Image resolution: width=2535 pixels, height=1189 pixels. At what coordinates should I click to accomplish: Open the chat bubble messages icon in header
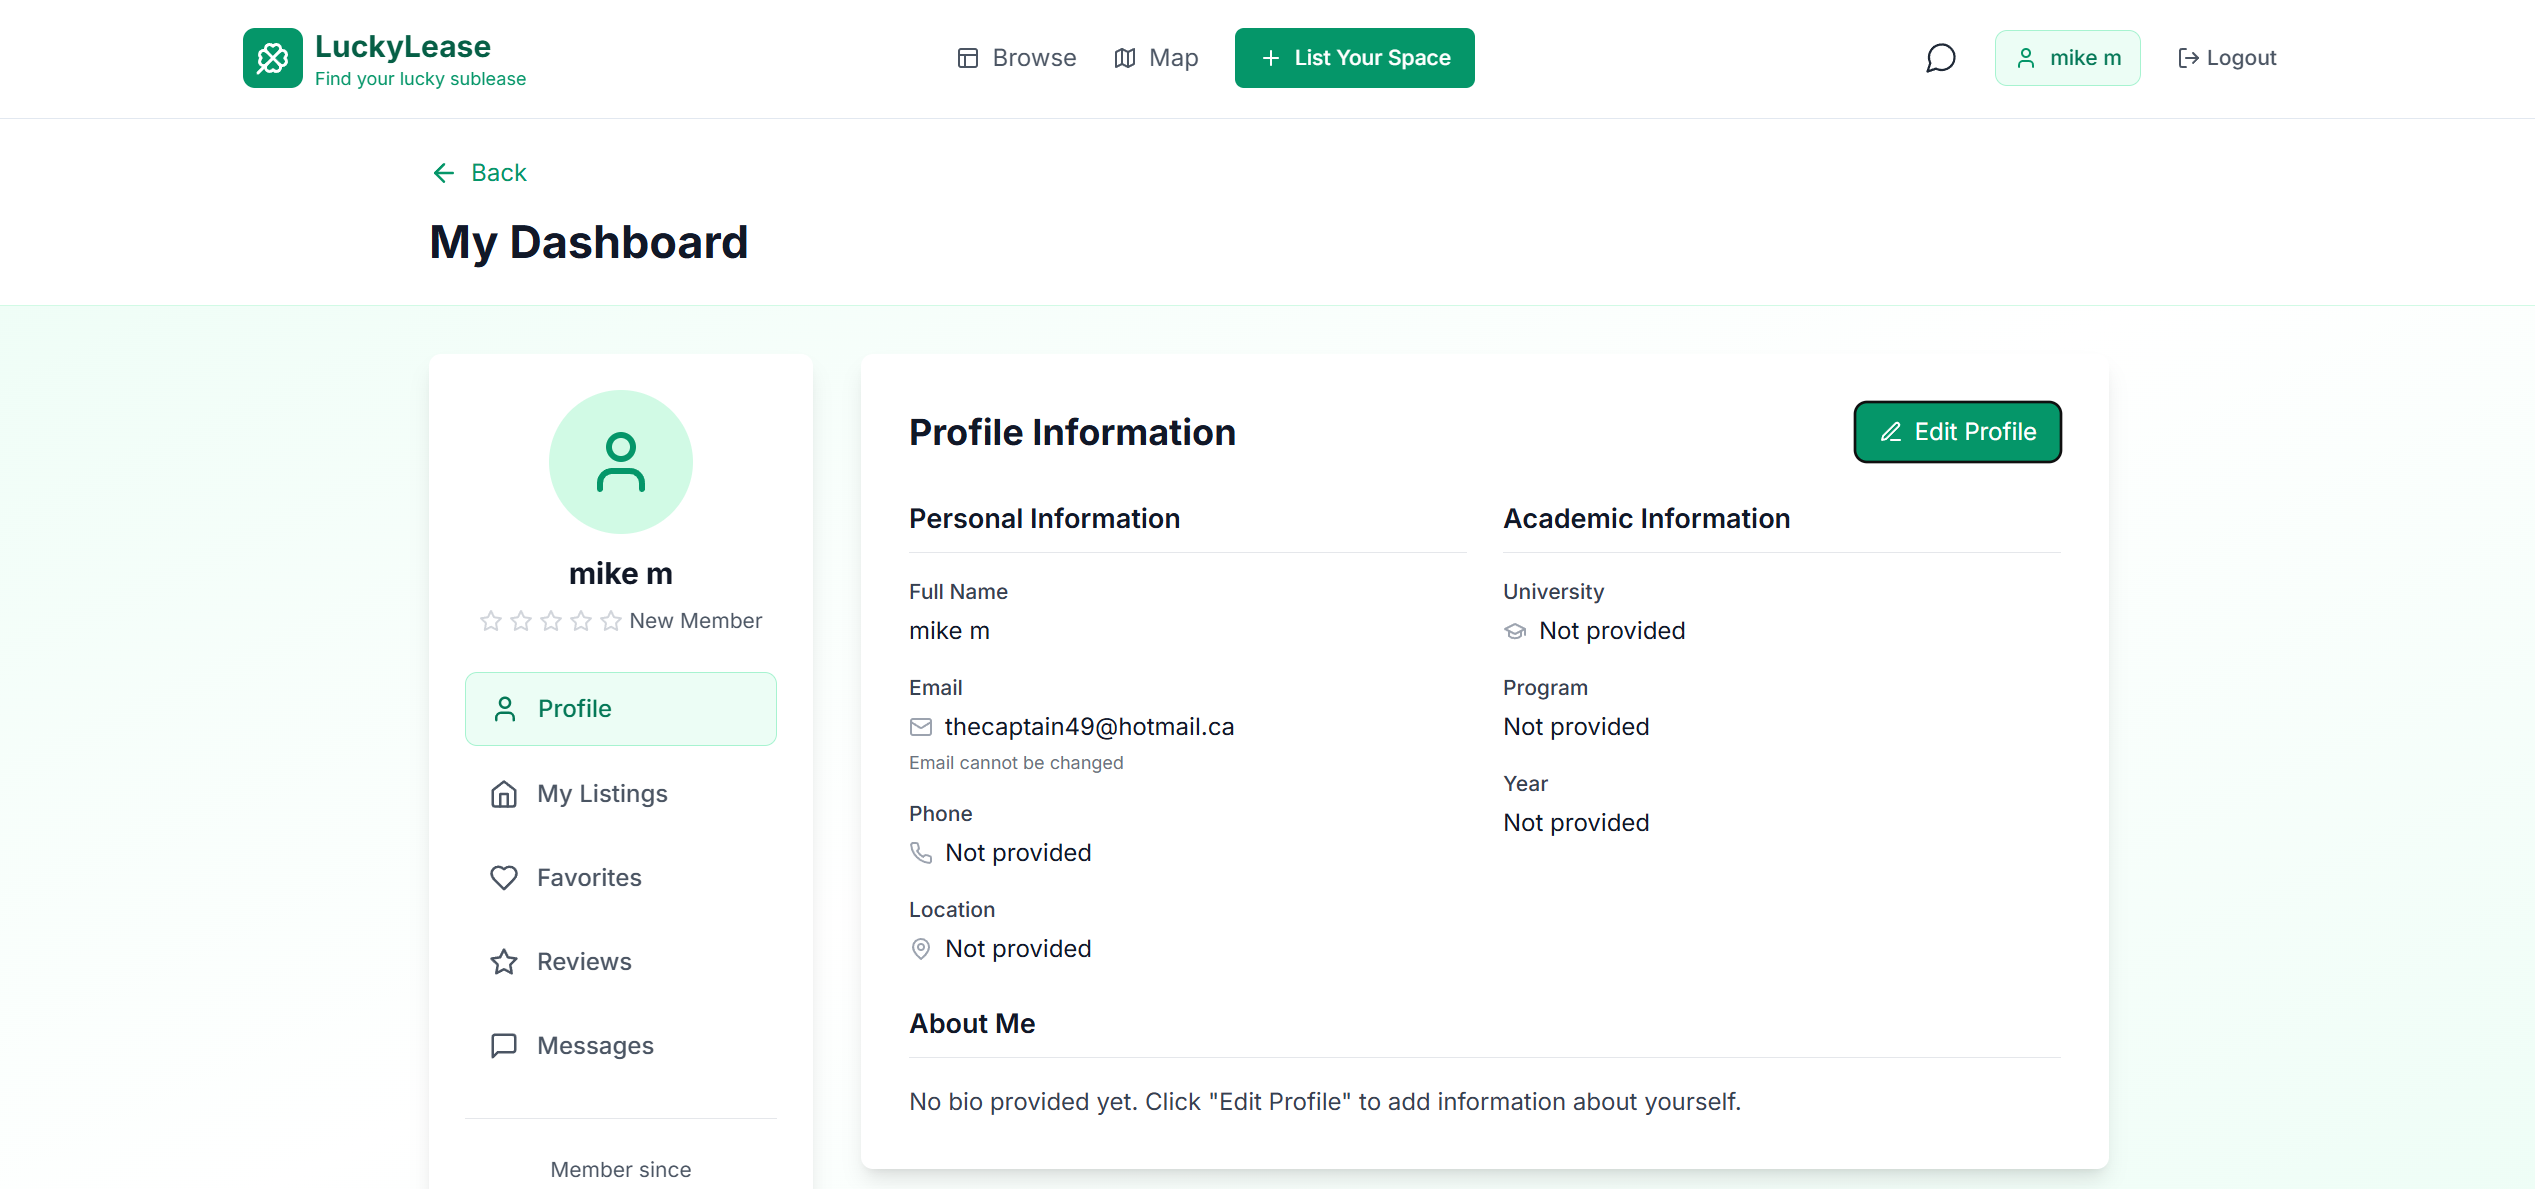1940,58
